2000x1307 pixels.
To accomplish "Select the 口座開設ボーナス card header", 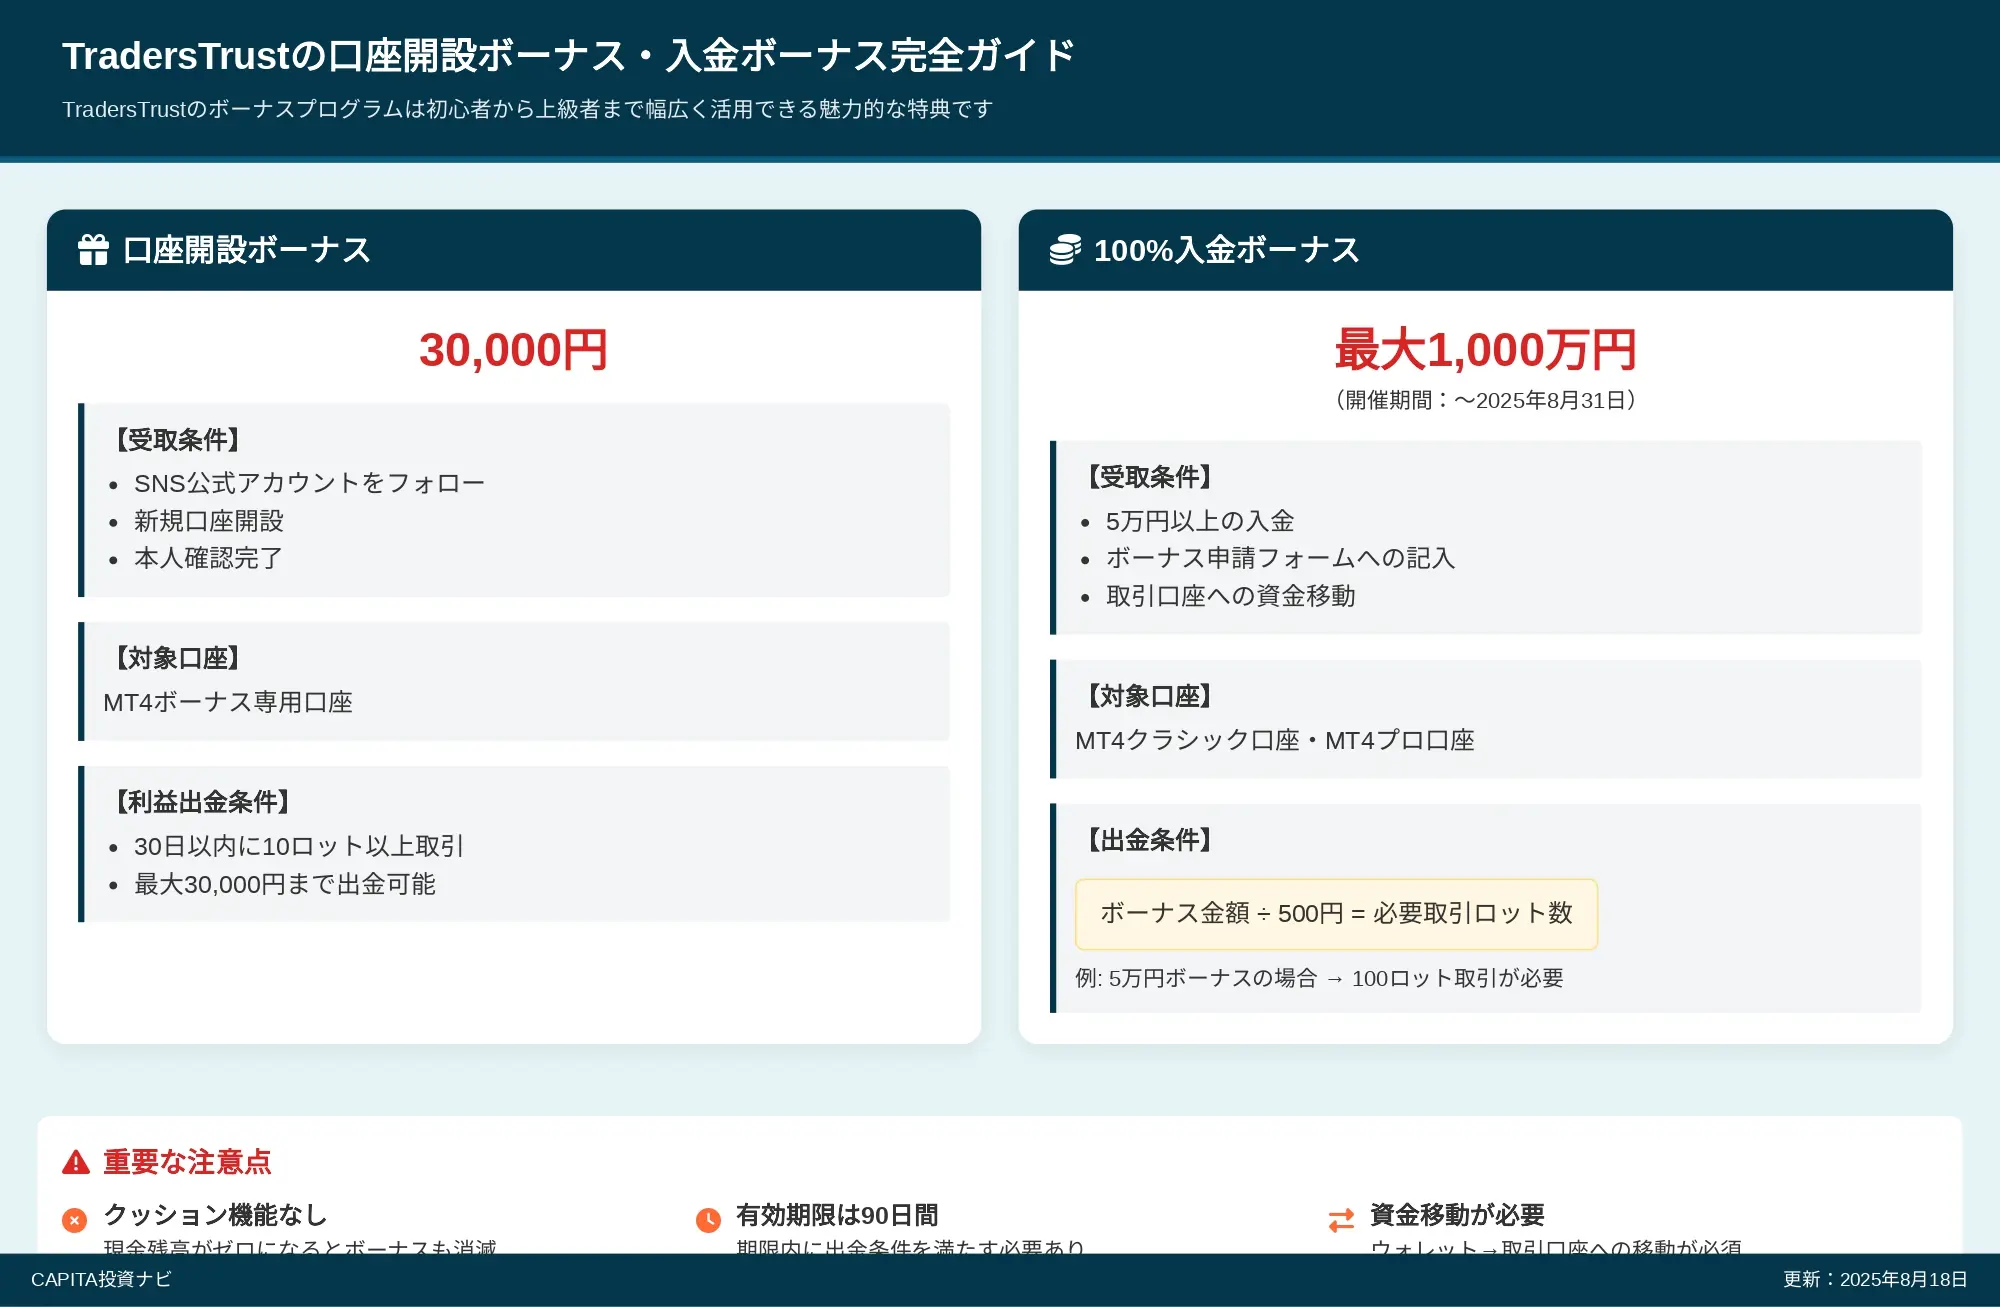I will coord(514,250).
